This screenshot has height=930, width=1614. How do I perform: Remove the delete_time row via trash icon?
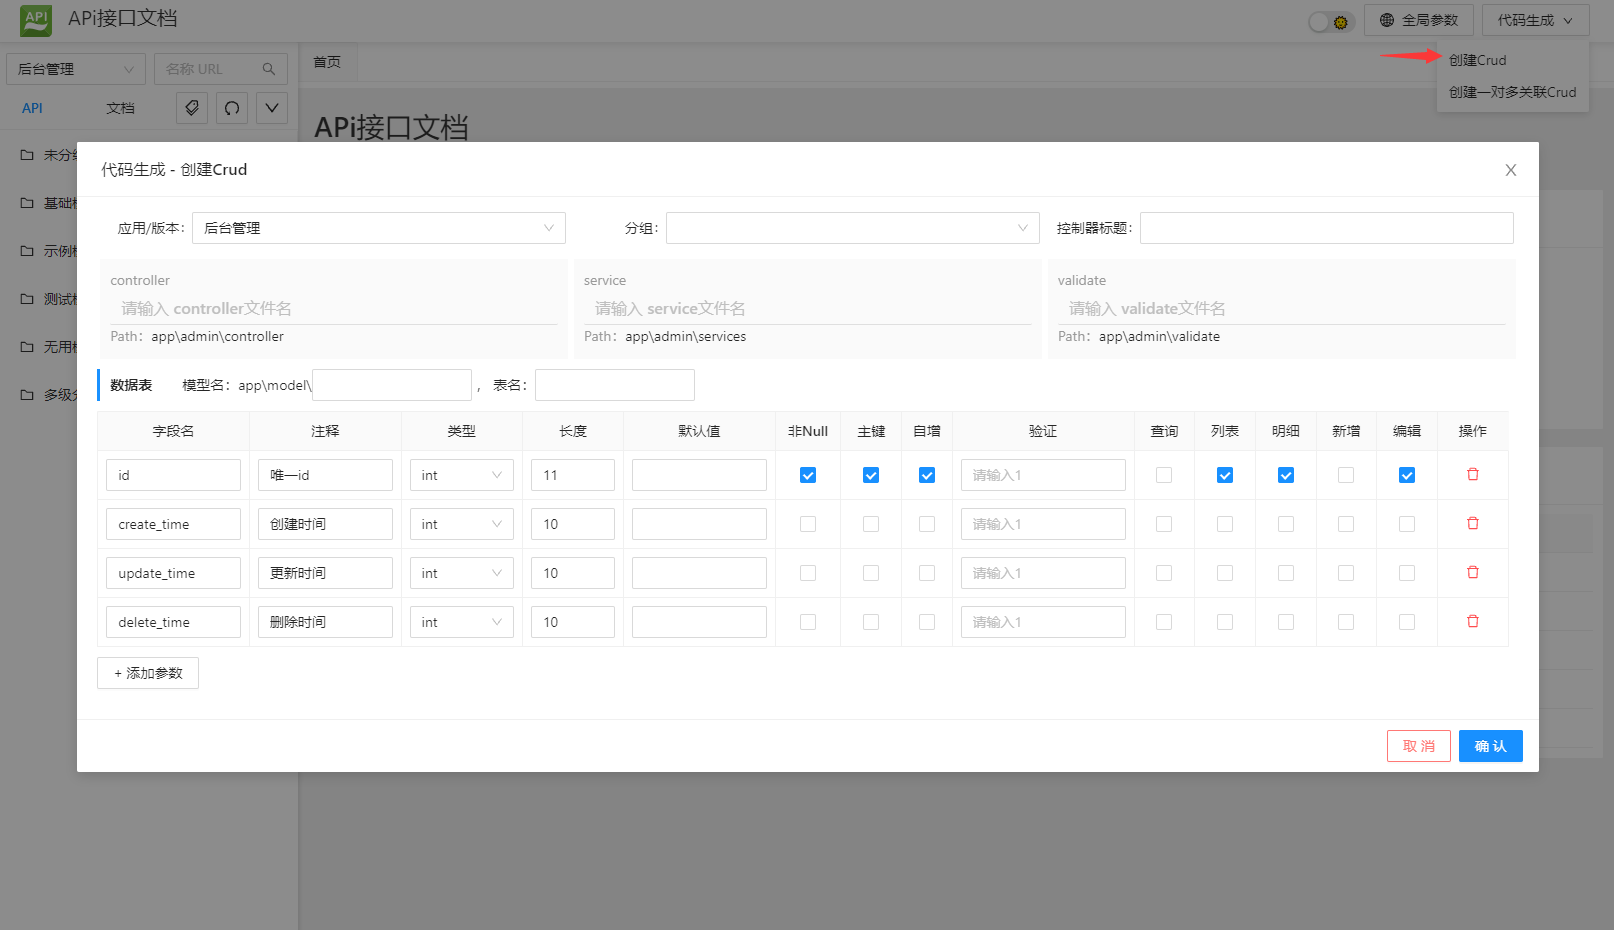pos(1472,622)
